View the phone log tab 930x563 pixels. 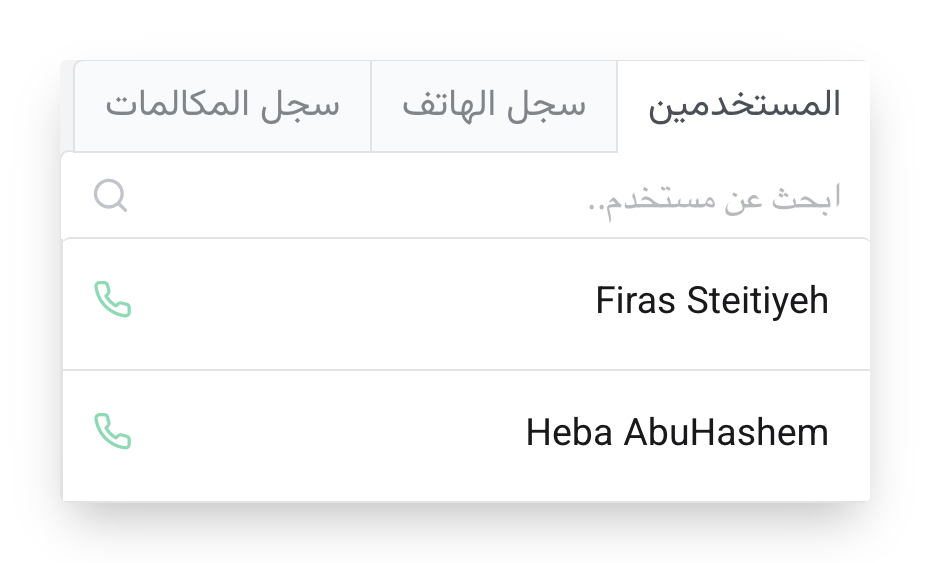pos(494,106)
